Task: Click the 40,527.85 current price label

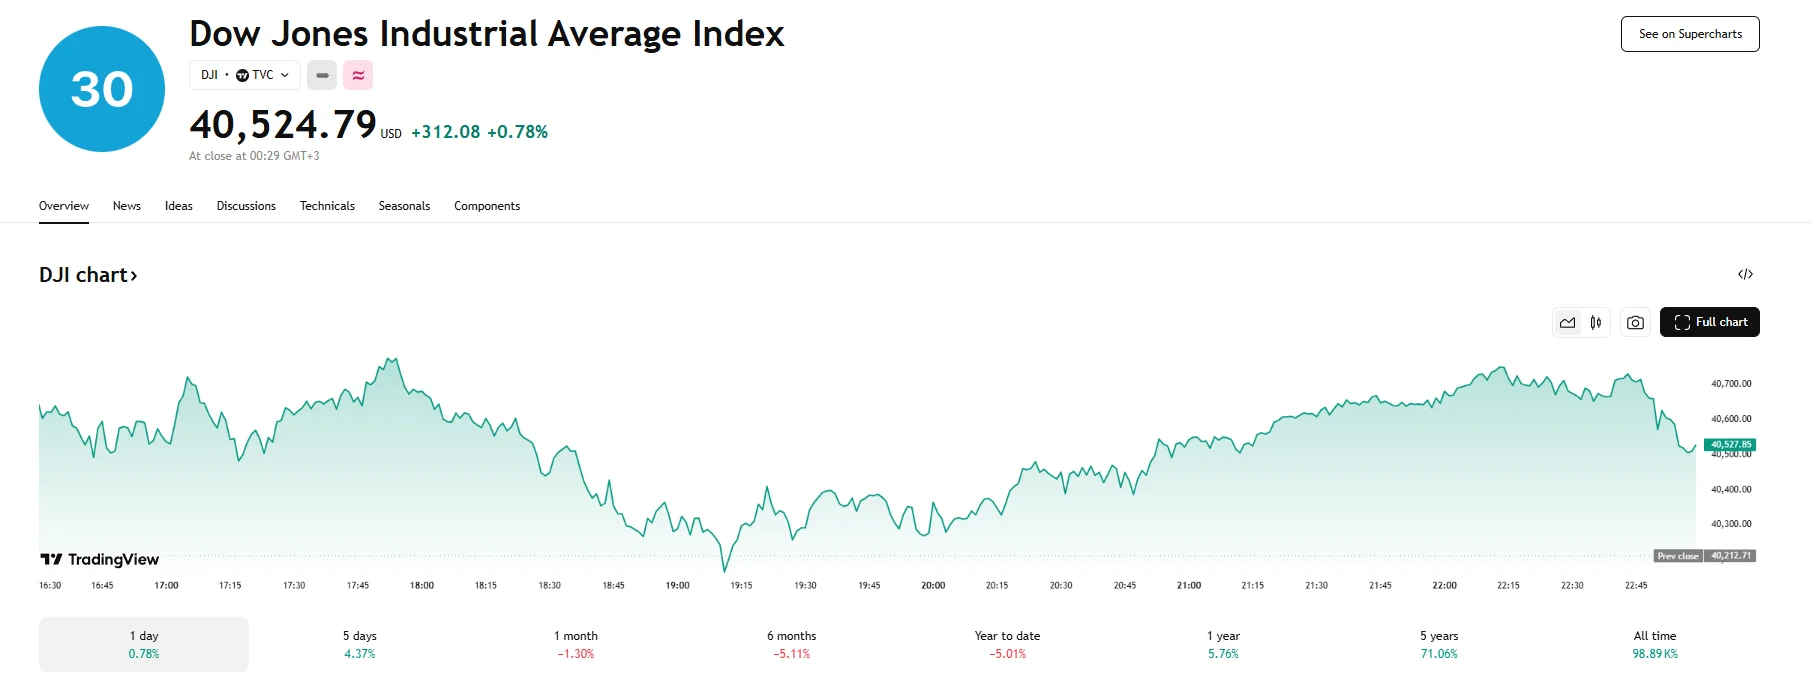Action: (1730, 444)
